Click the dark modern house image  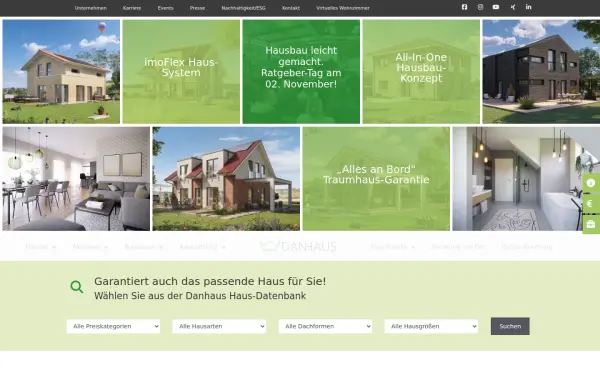tap(541, 72)
